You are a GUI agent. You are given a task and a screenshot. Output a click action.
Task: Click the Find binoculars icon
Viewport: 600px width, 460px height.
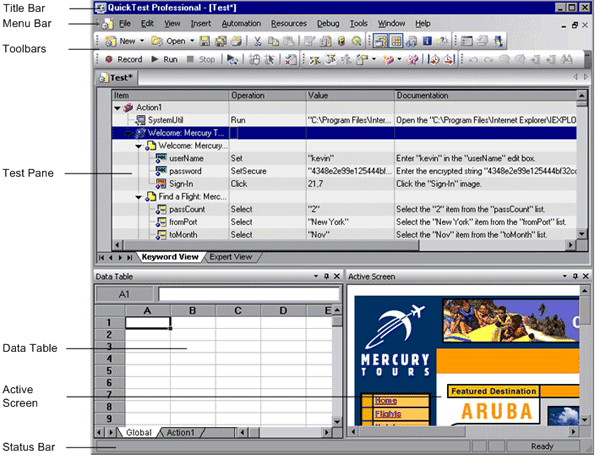tap(566, 60)
